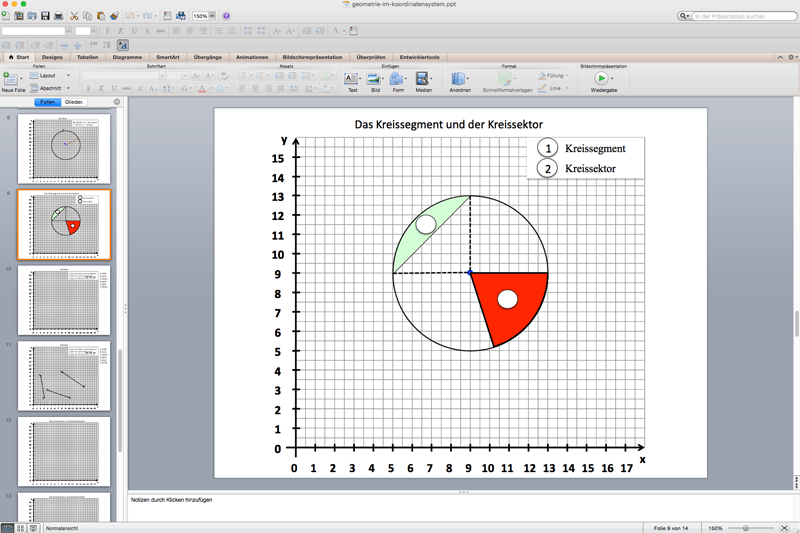The height and width of the screenshot is (533, 800).
Task: Click the Undo arrow icon
Action: (x=130, y=16)
